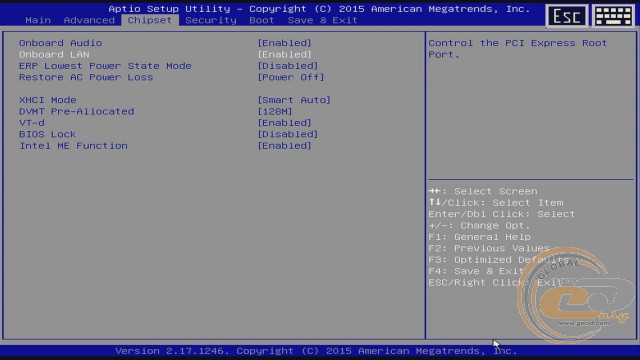Image resolution: width=640 pixels, height=360 pixels.
Task: Click the 'Enter/Dbl Click: Select' line
Action: (502, 214)
